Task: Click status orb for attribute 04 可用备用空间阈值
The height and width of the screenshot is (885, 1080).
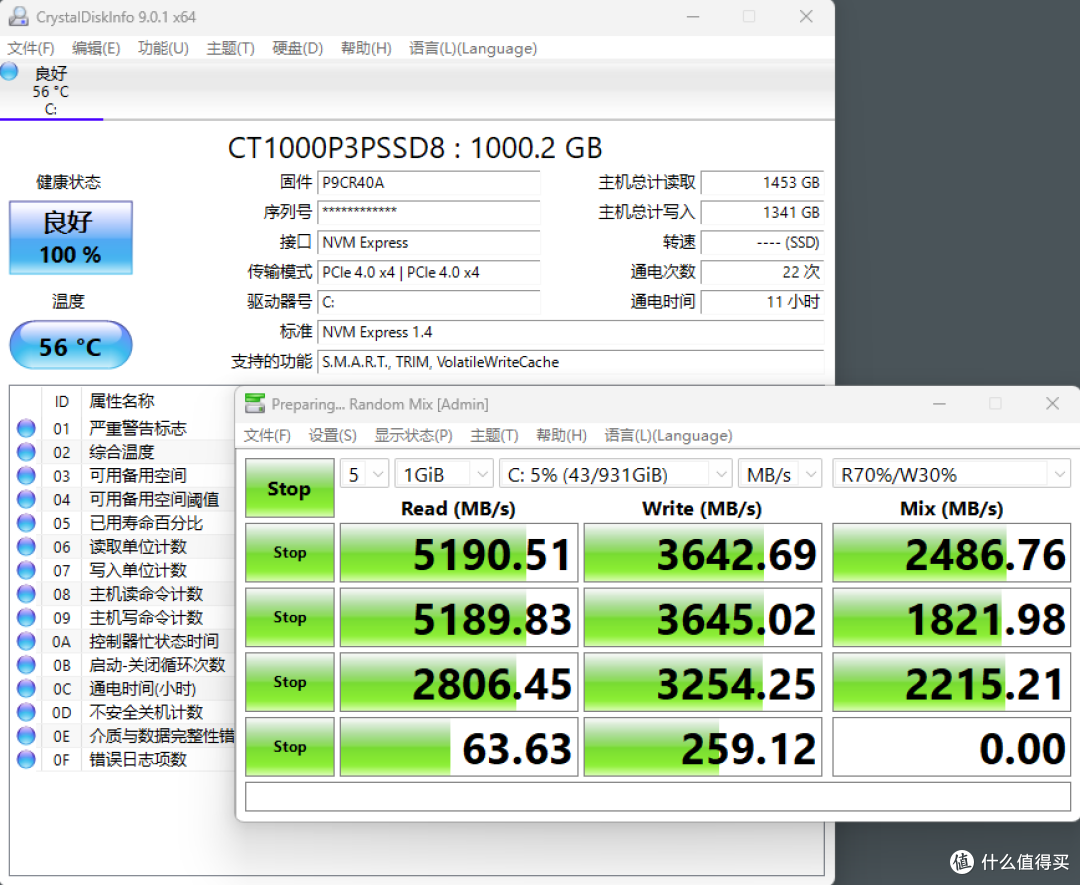Action: 26,499
